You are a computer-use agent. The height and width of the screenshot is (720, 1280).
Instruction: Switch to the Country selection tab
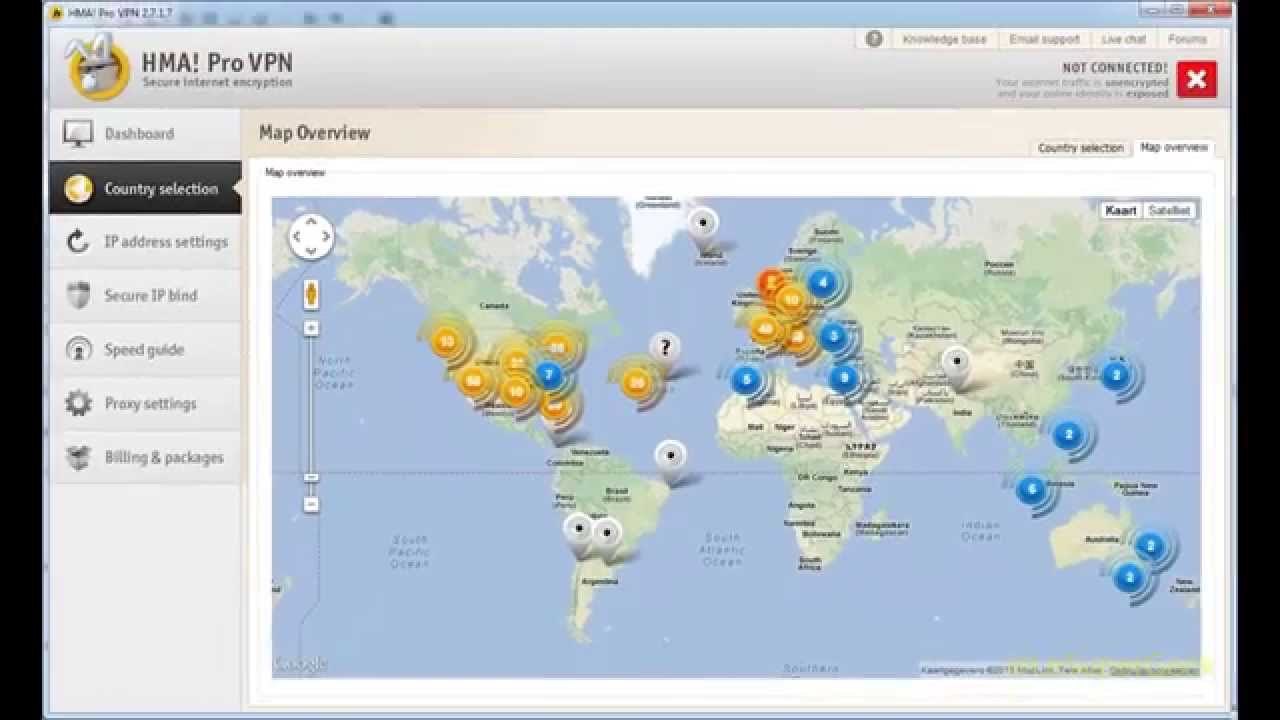click(x=1080, y=148)
